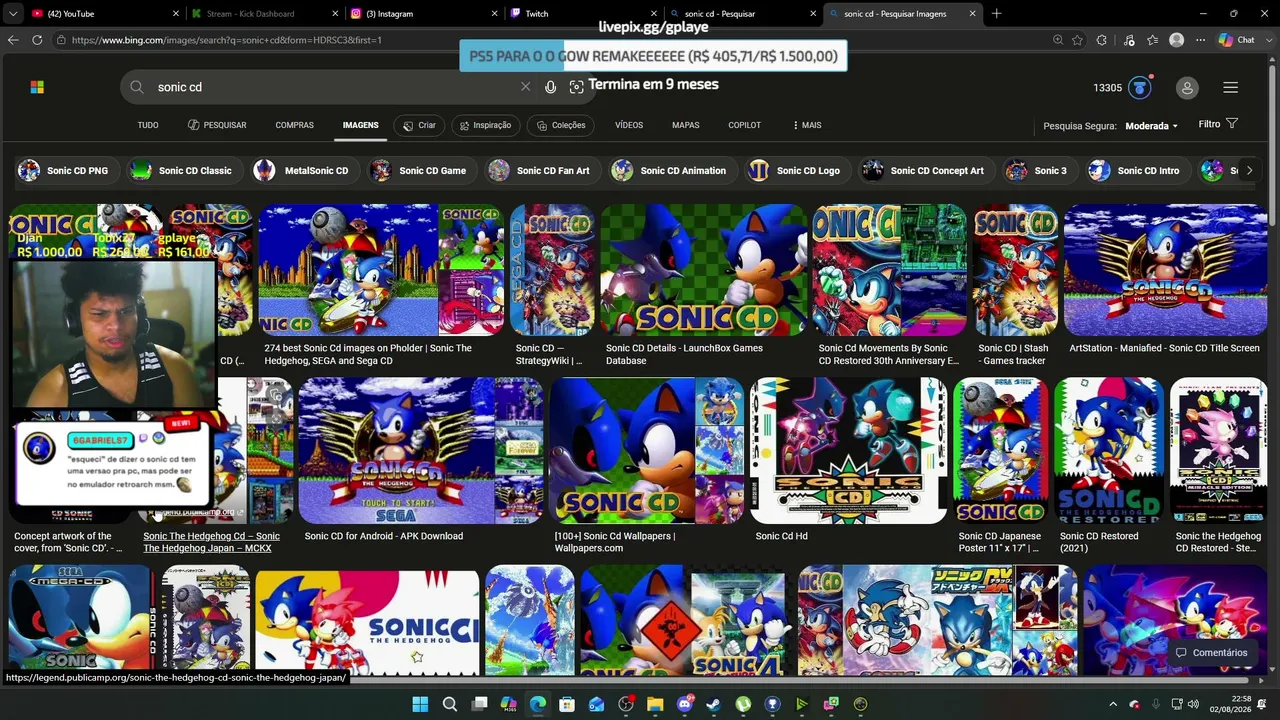Zoom the page using the magnifier icon

click(1058, 40)
